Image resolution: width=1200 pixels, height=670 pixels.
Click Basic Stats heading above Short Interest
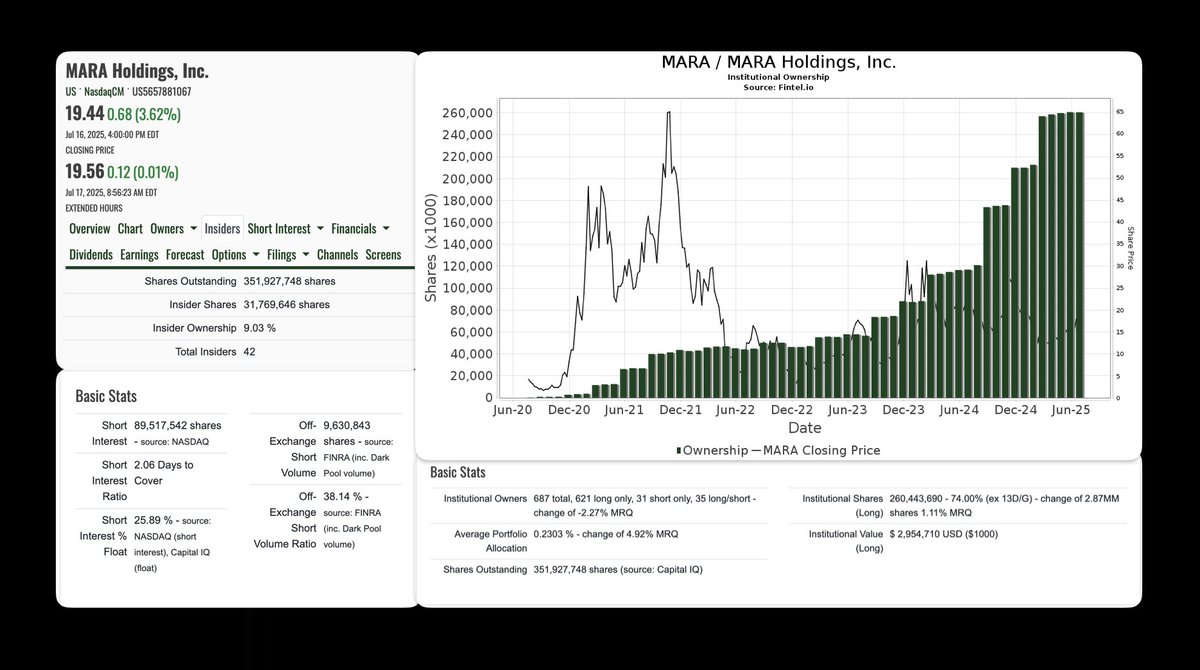click(106, 396)
